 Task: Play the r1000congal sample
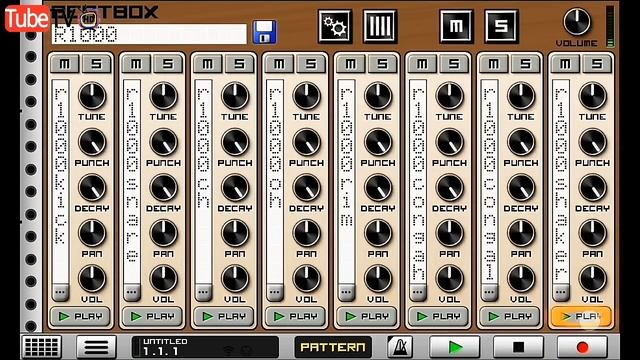click(x=509, y=316)
